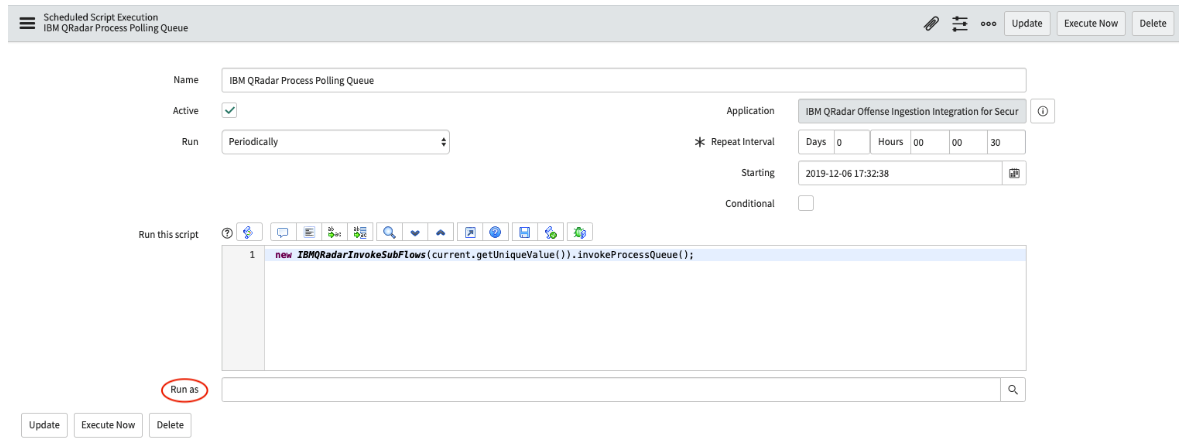Open the three-dots more options menu

pyautogui.click(x=989, y=23)
